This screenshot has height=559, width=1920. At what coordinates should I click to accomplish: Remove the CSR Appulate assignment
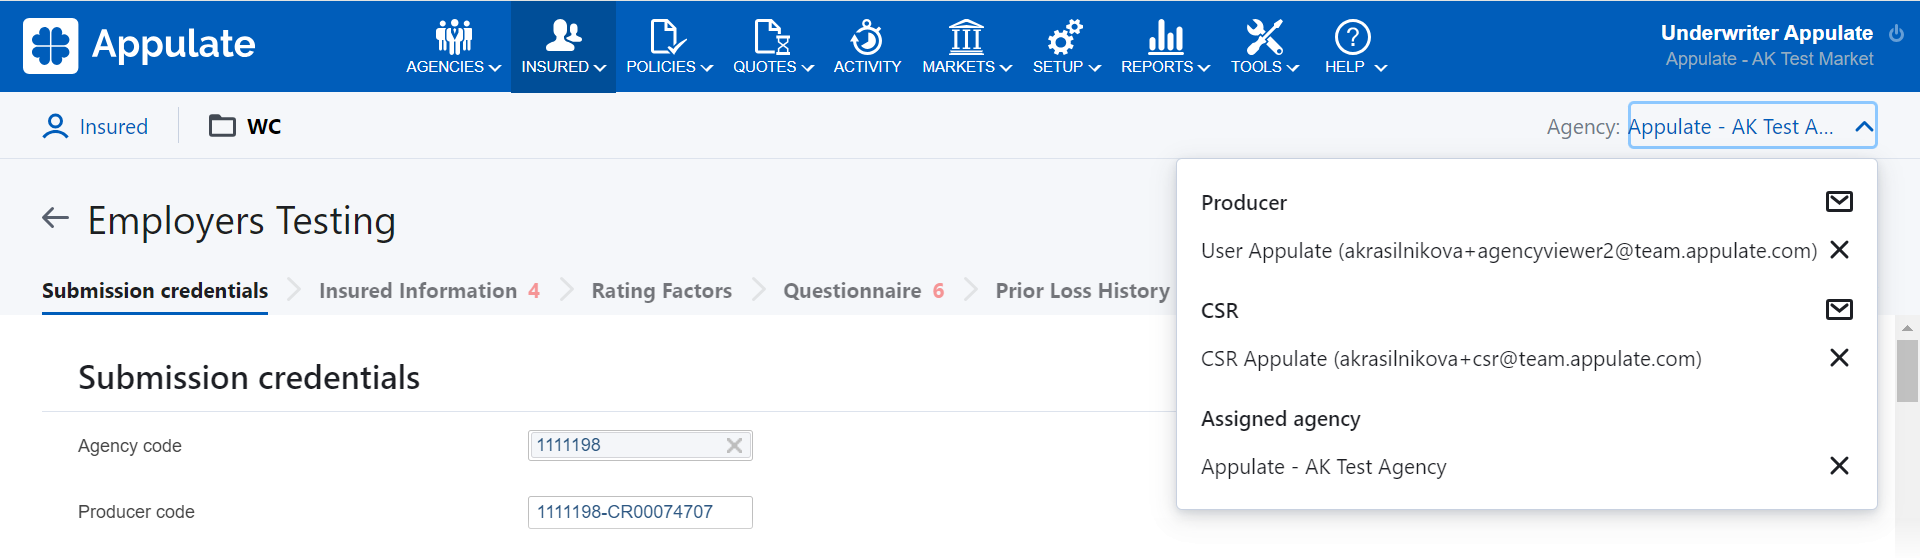pyautogui.click(x=1839, y=358)
